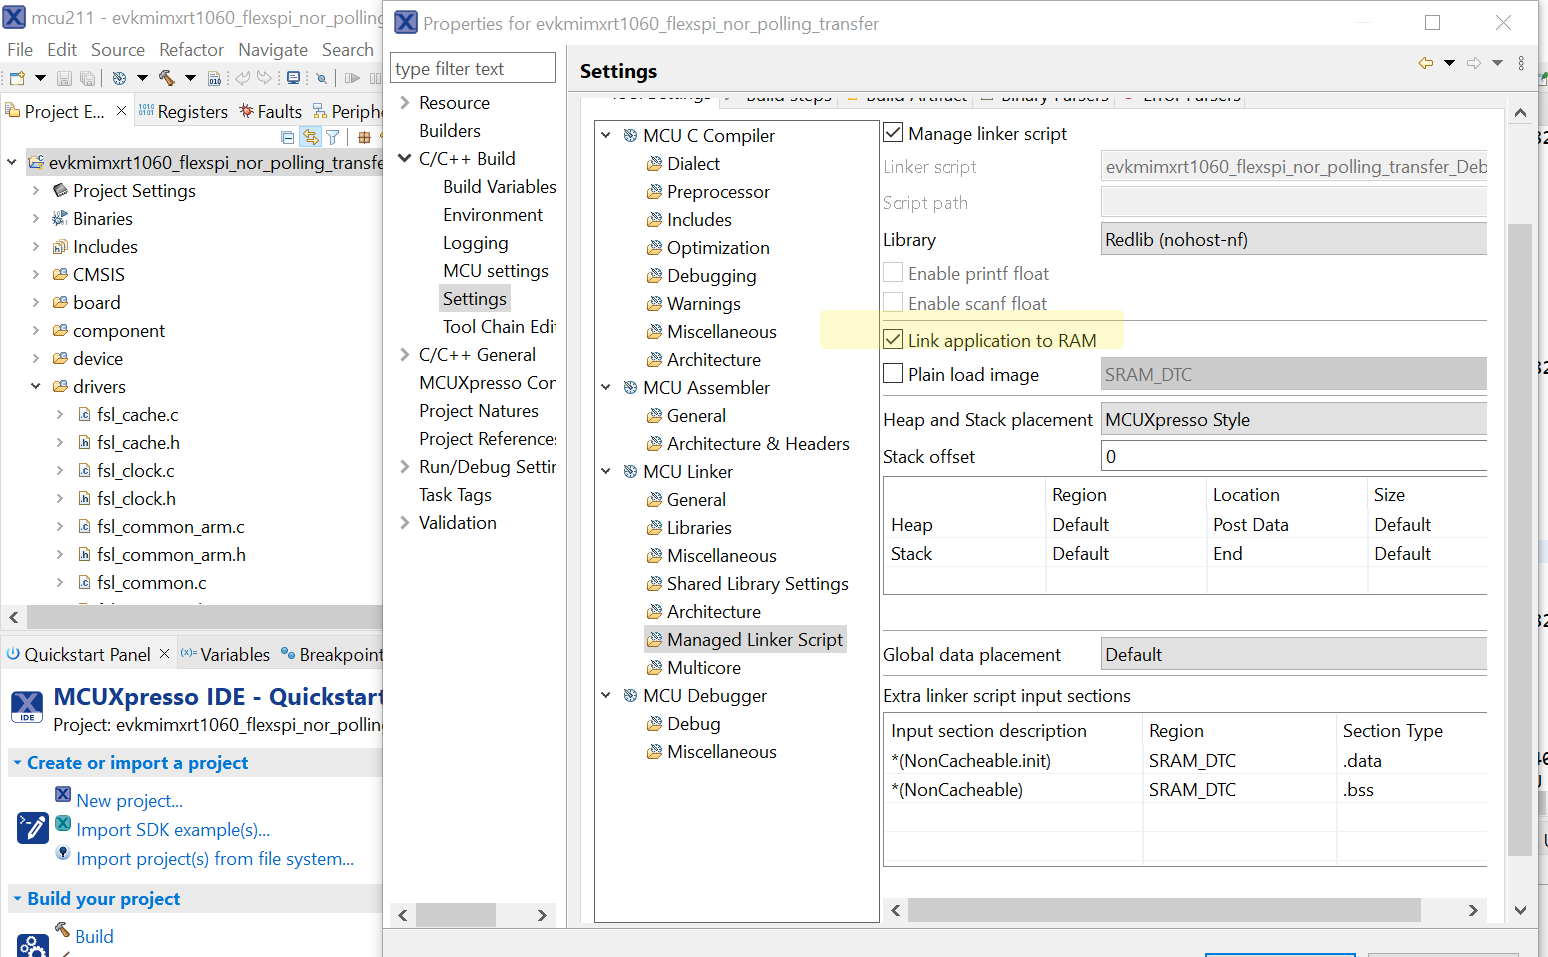Toggle Link application to RAM checkbox
The height and width of the screenshot is (957, 1548).
click(x=893, y=340)
